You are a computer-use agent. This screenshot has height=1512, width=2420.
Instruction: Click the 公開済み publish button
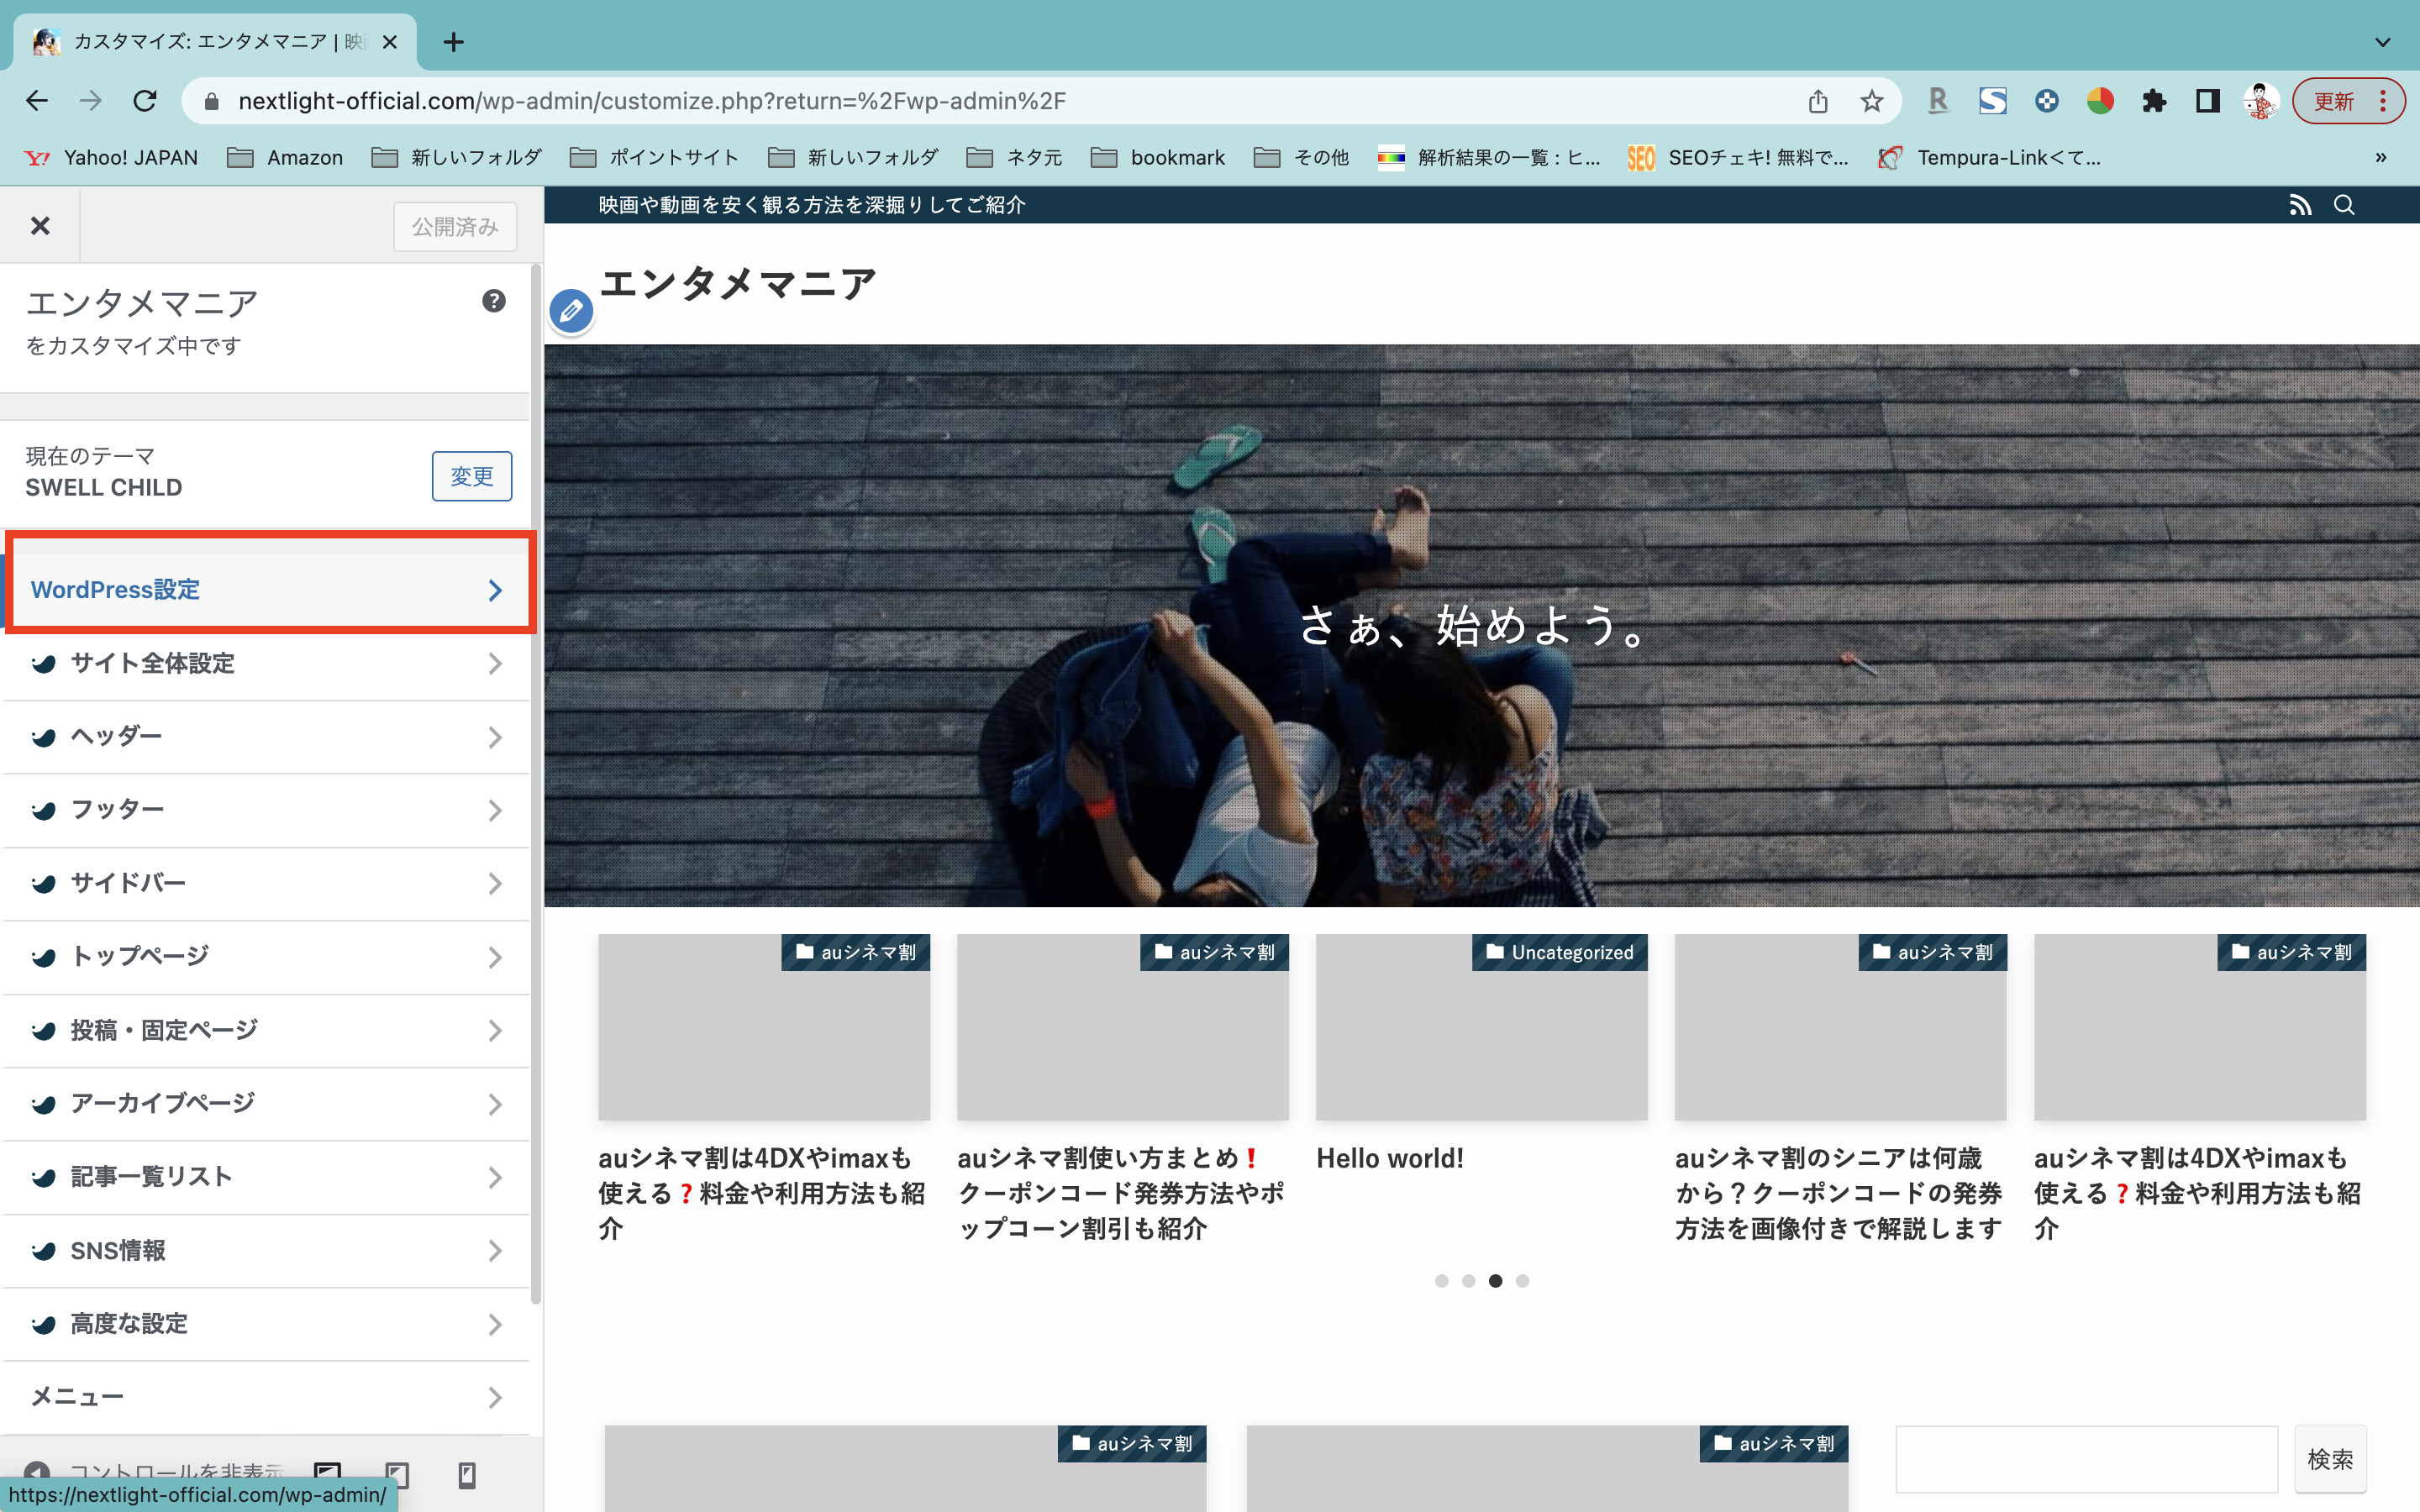pos(455,227)
